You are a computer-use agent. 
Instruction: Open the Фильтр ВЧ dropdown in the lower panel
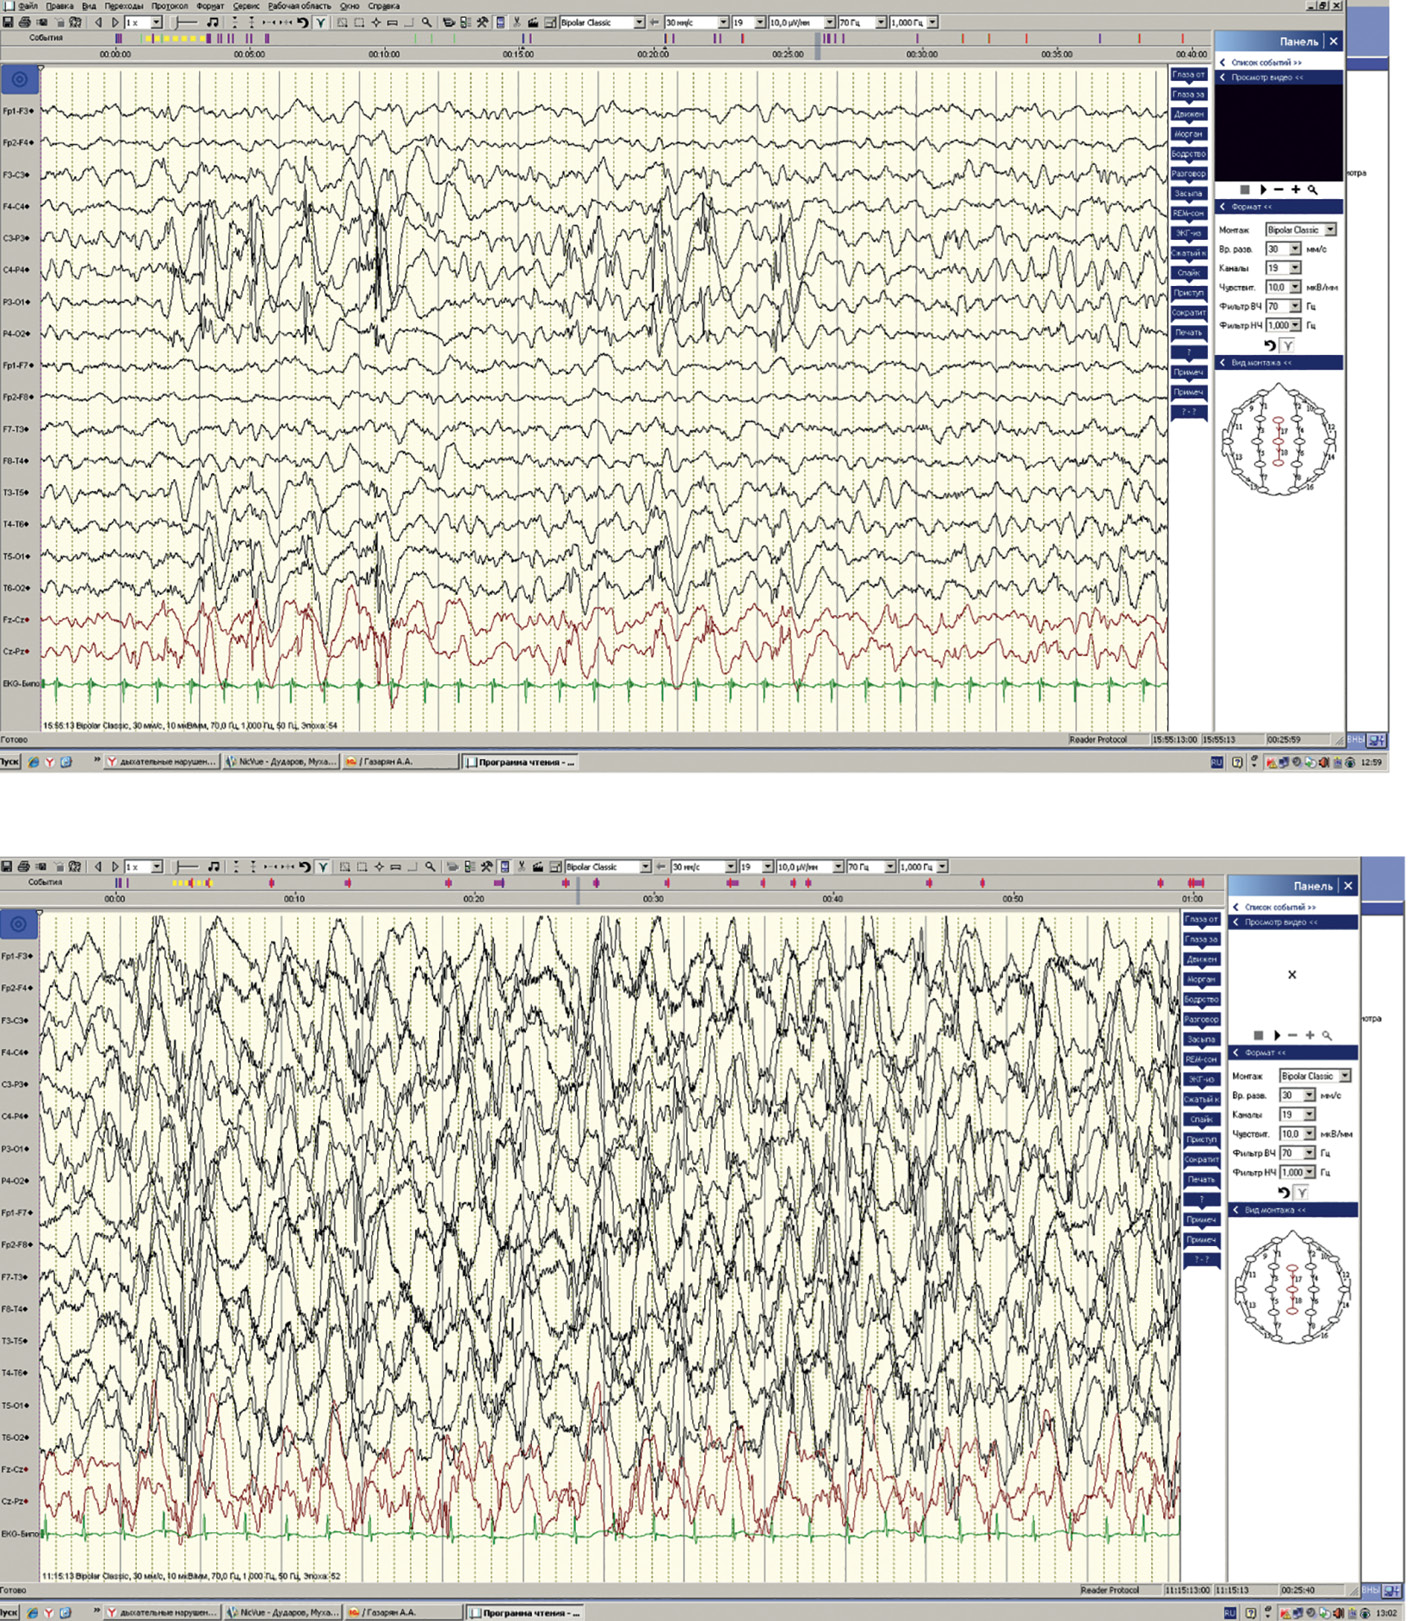pyautogui.click(x=1309, y=1153)
